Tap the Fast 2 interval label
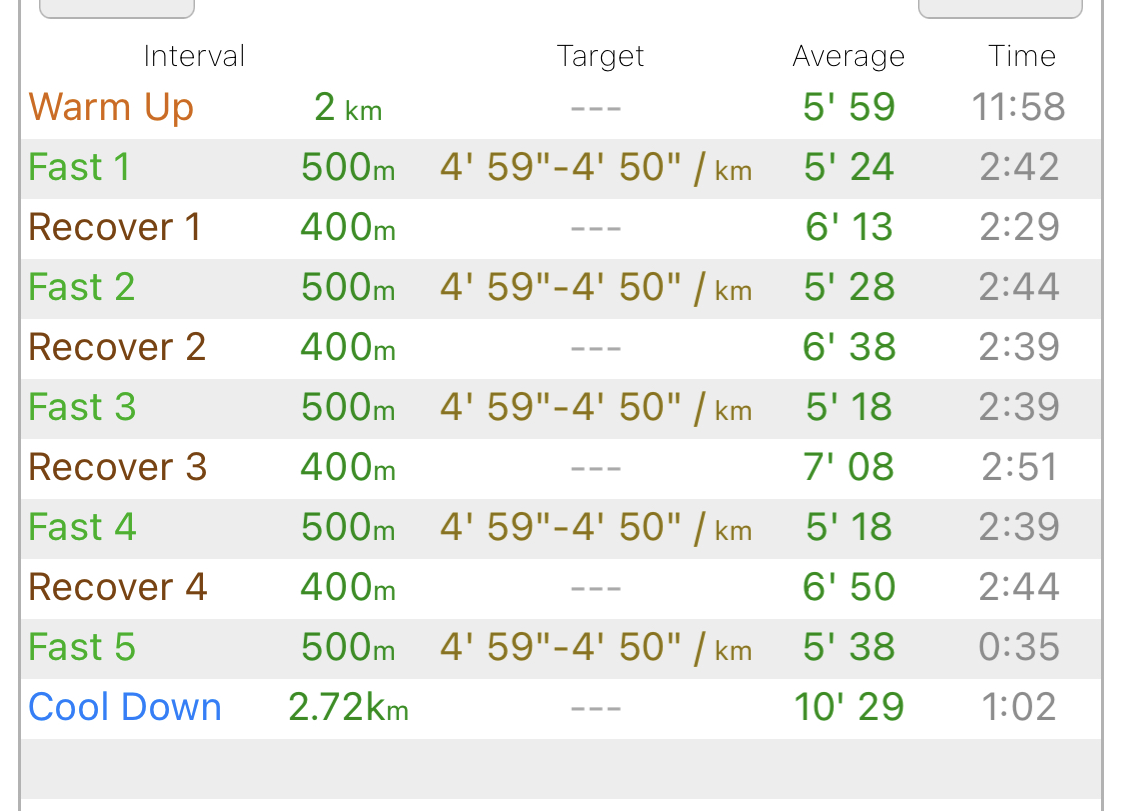 (x=81, y=288)
